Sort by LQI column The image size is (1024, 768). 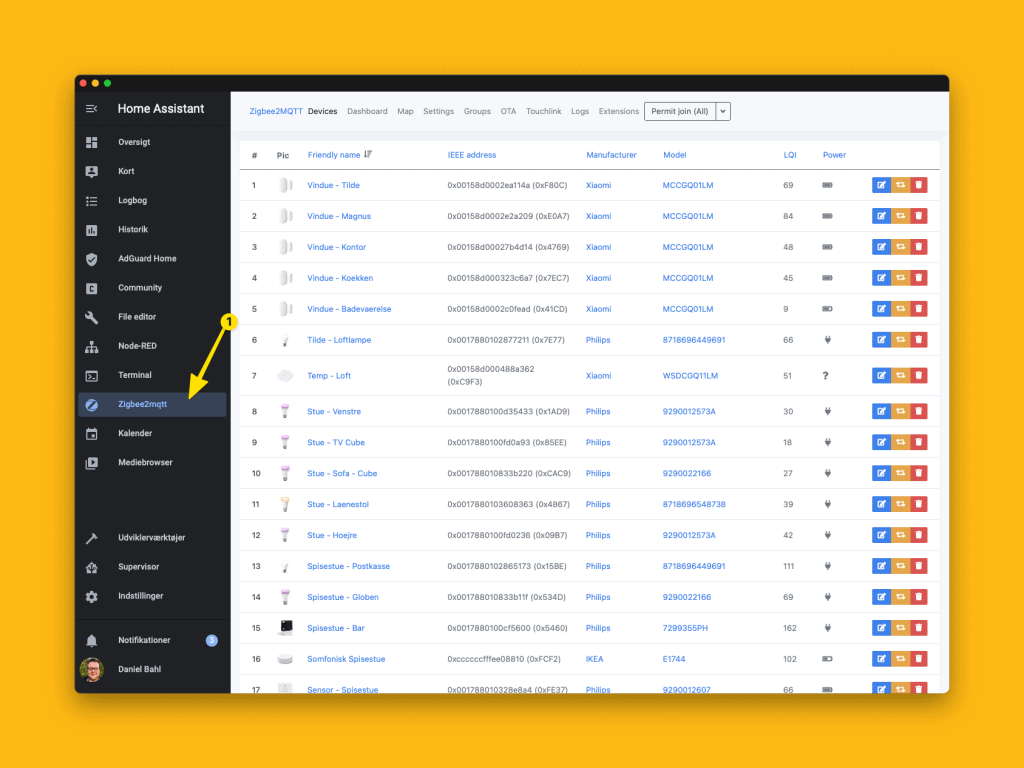pyautogui.click(x=790, y=155)
